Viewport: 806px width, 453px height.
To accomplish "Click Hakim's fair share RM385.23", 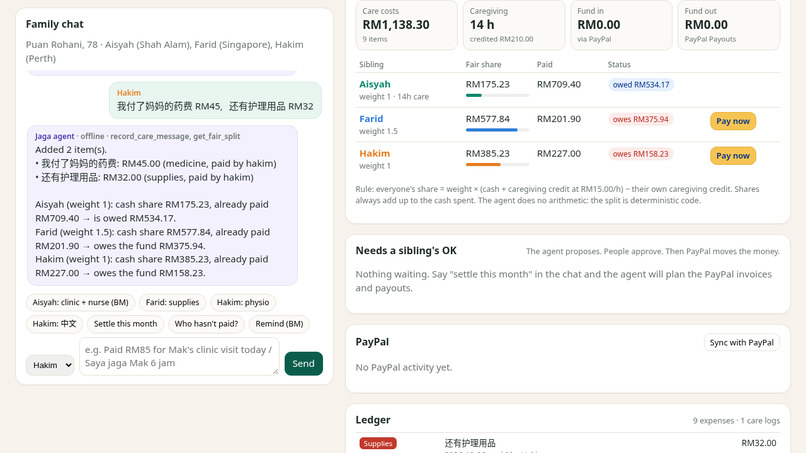I will point(488,153).
